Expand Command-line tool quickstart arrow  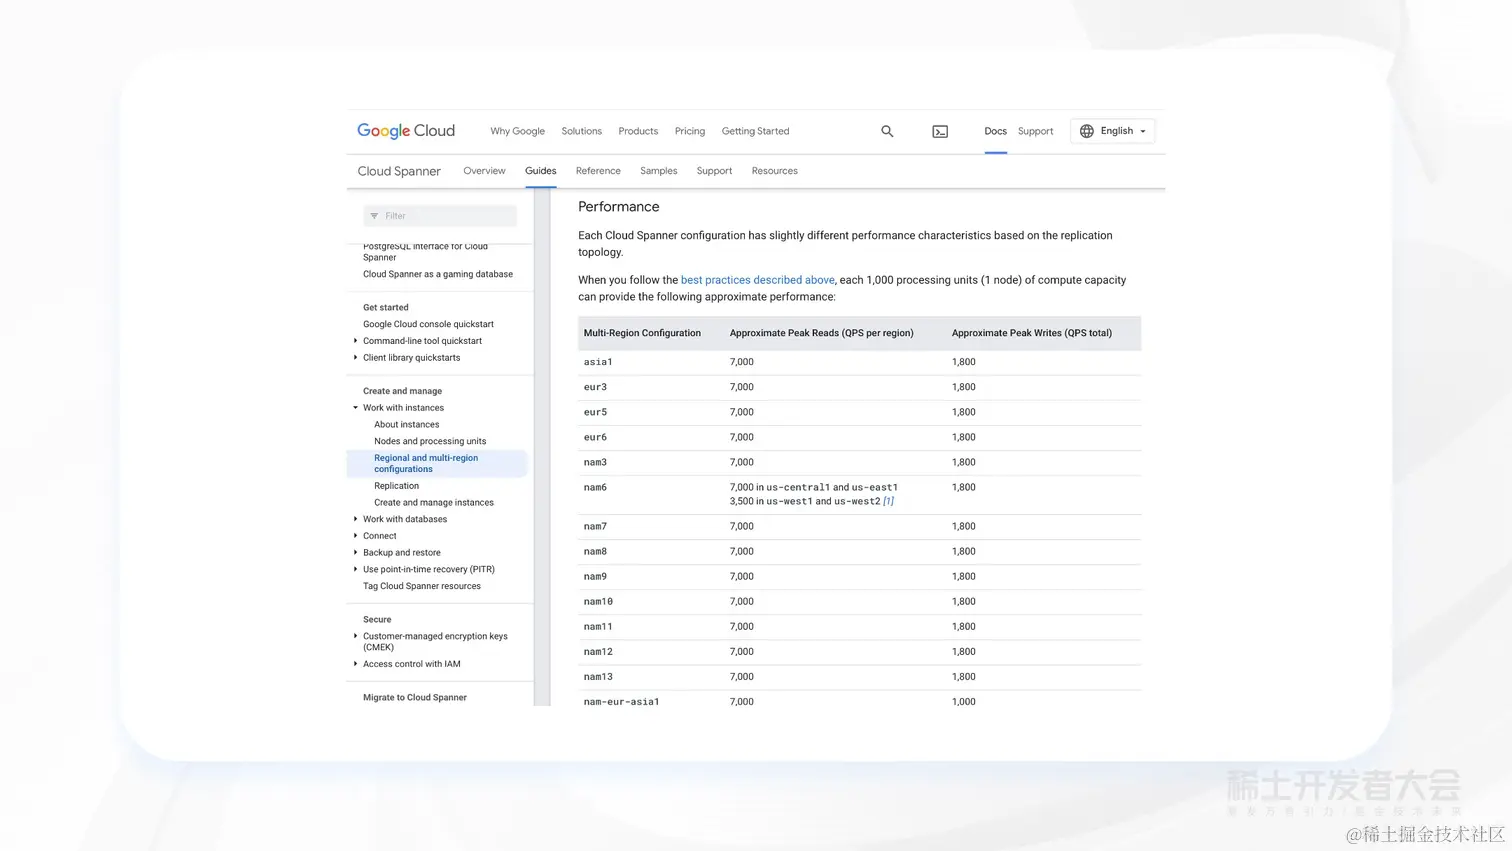(x=355, y=341)
